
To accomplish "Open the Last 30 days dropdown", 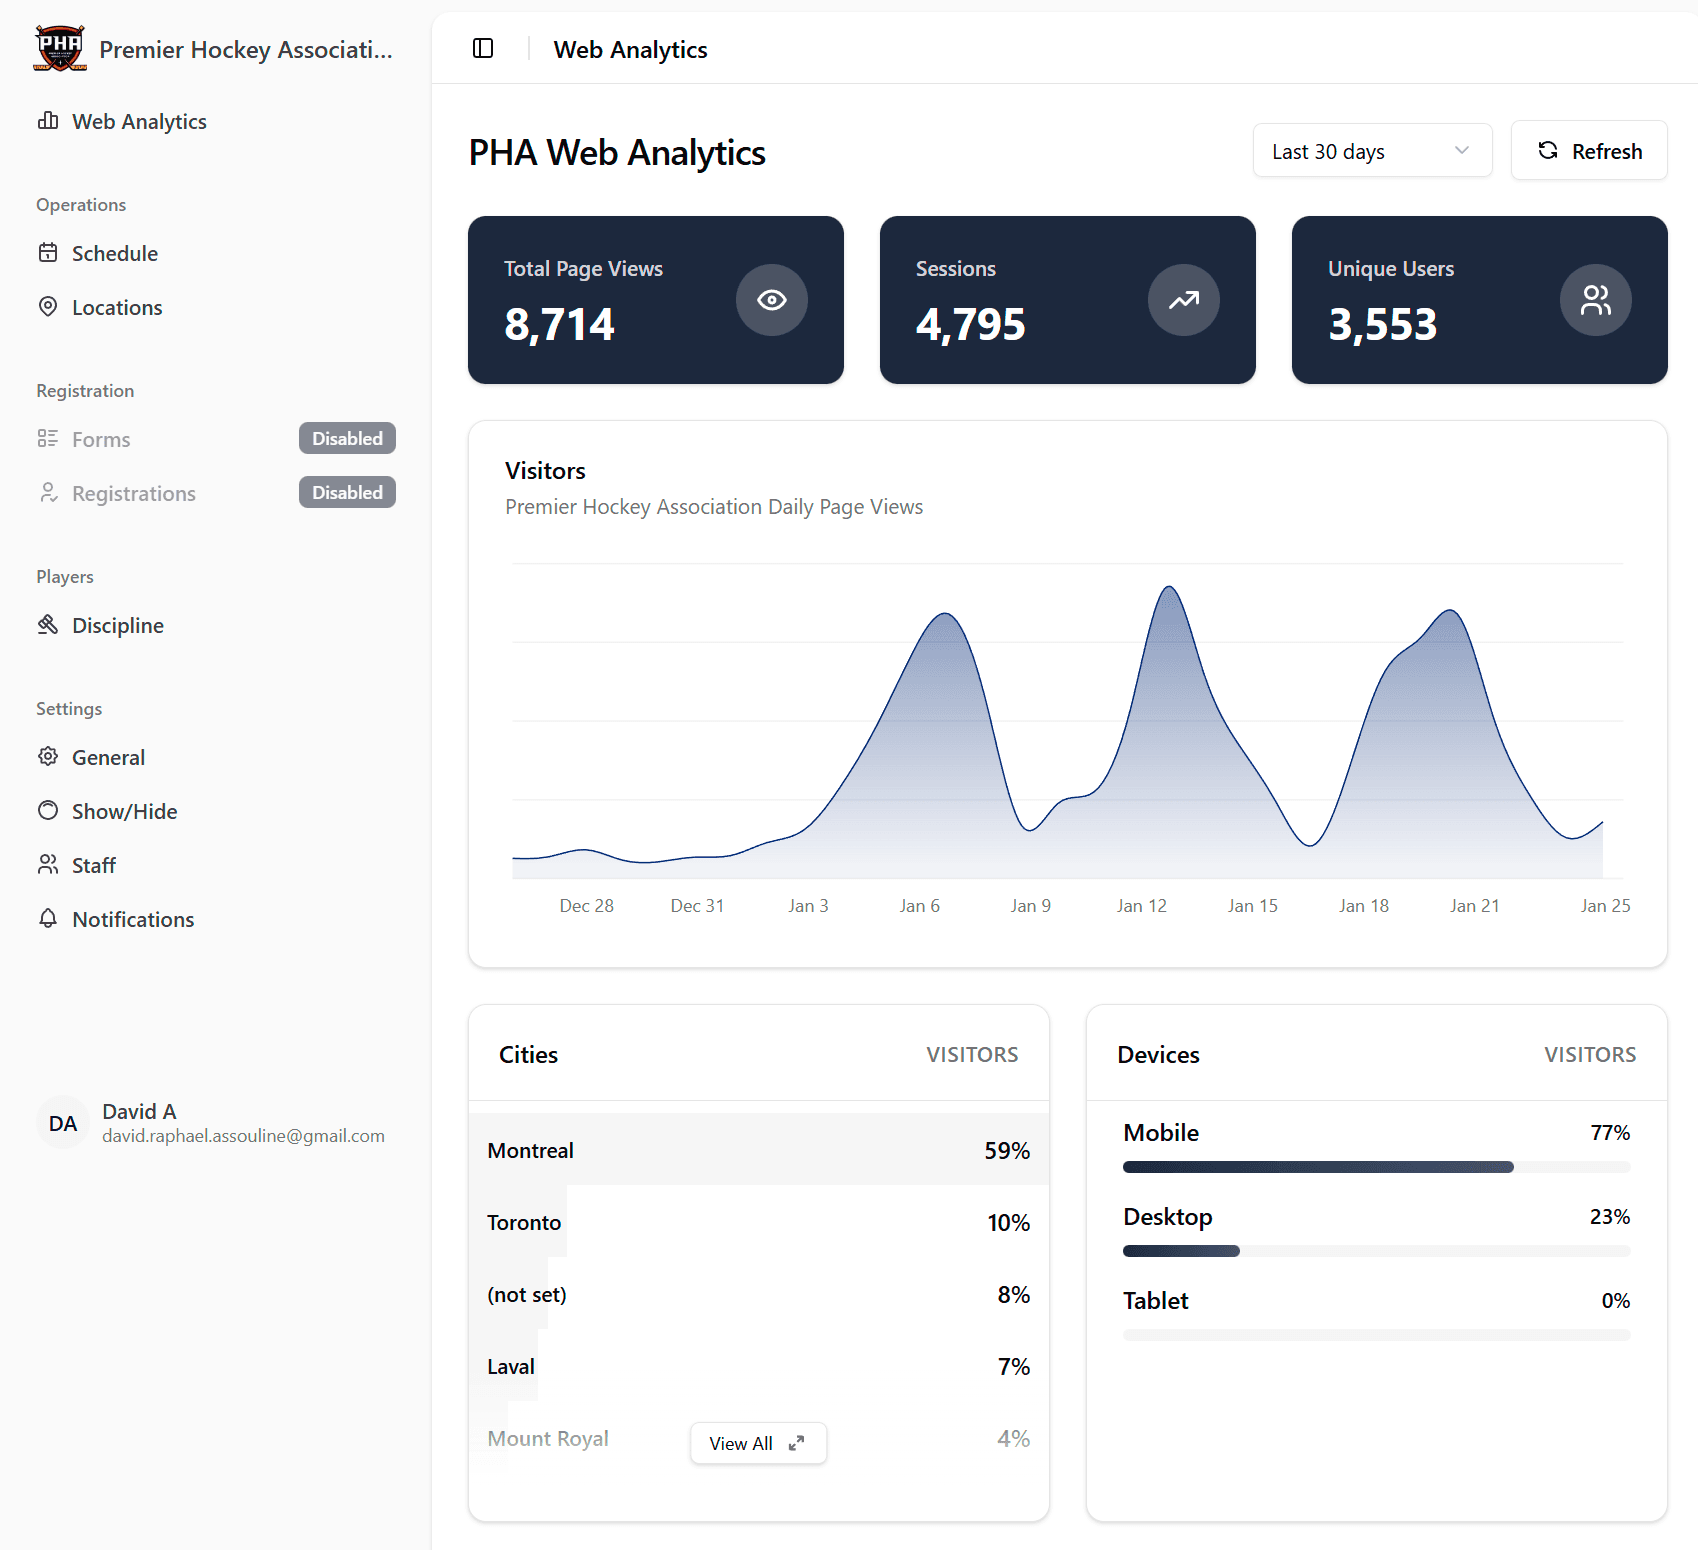I will point(1371,150).
